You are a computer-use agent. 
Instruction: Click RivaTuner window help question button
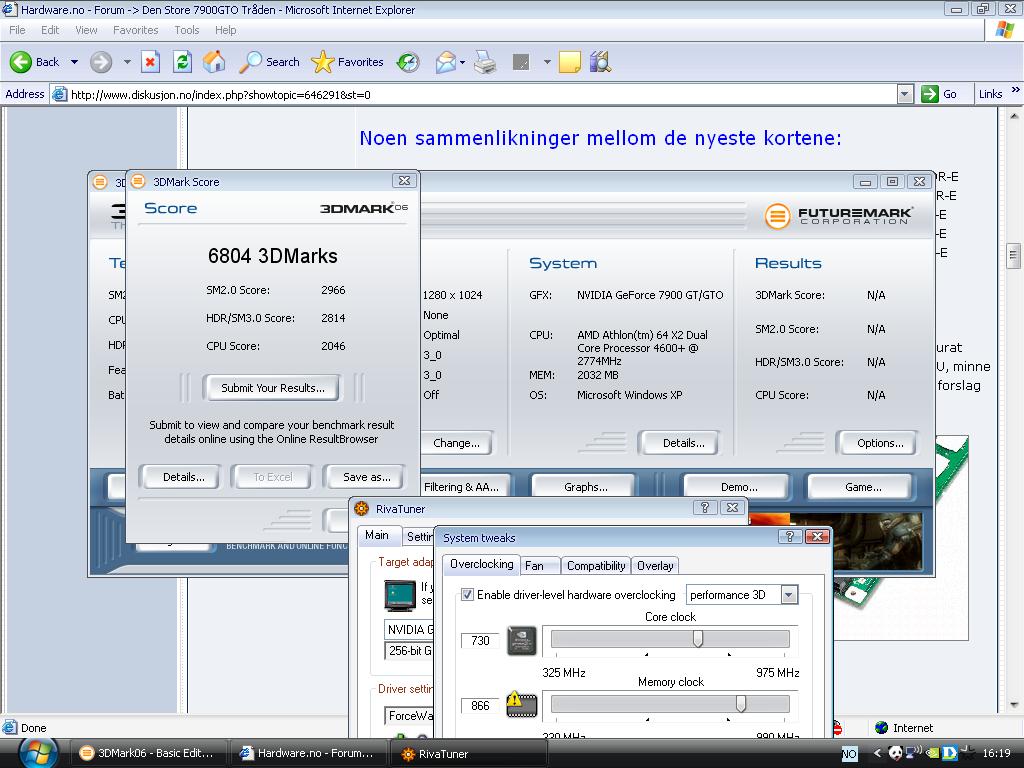tap(705, 507)
